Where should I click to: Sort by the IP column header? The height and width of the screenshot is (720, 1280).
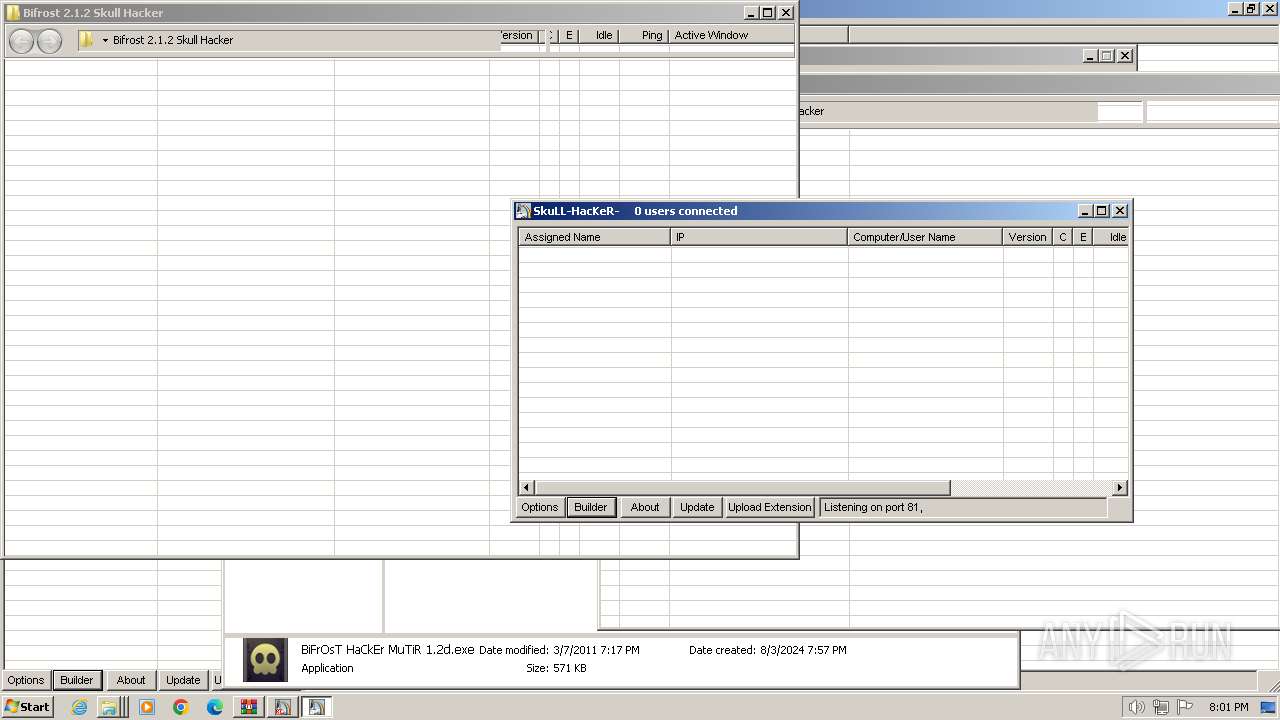pyautogui.click(x=759, y=237)
